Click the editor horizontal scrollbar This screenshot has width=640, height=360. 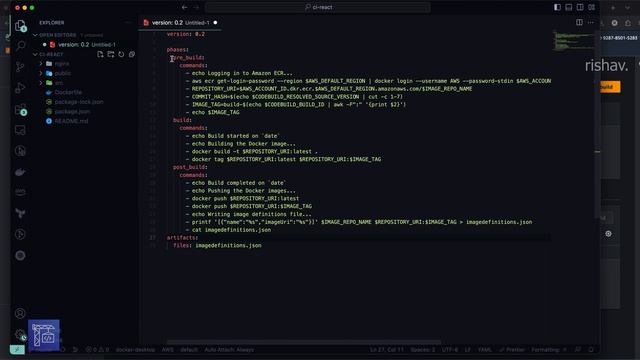coord(304,342)
